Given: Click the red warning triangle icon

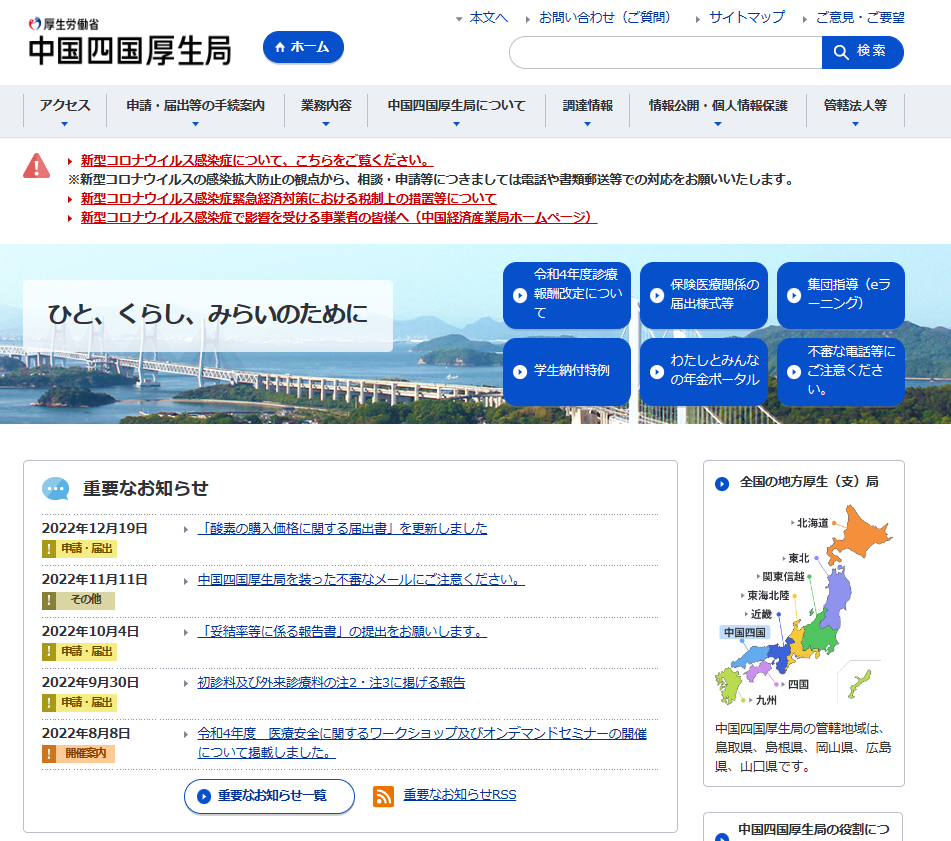Looking at the screenshot, I should 37,166.
